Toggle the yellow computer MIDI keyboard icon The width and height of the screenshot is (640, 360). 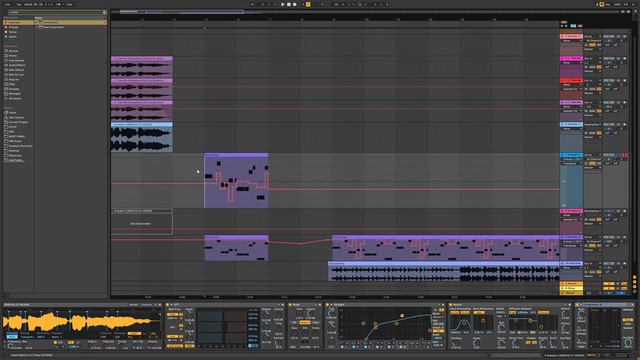click(602, 4)
